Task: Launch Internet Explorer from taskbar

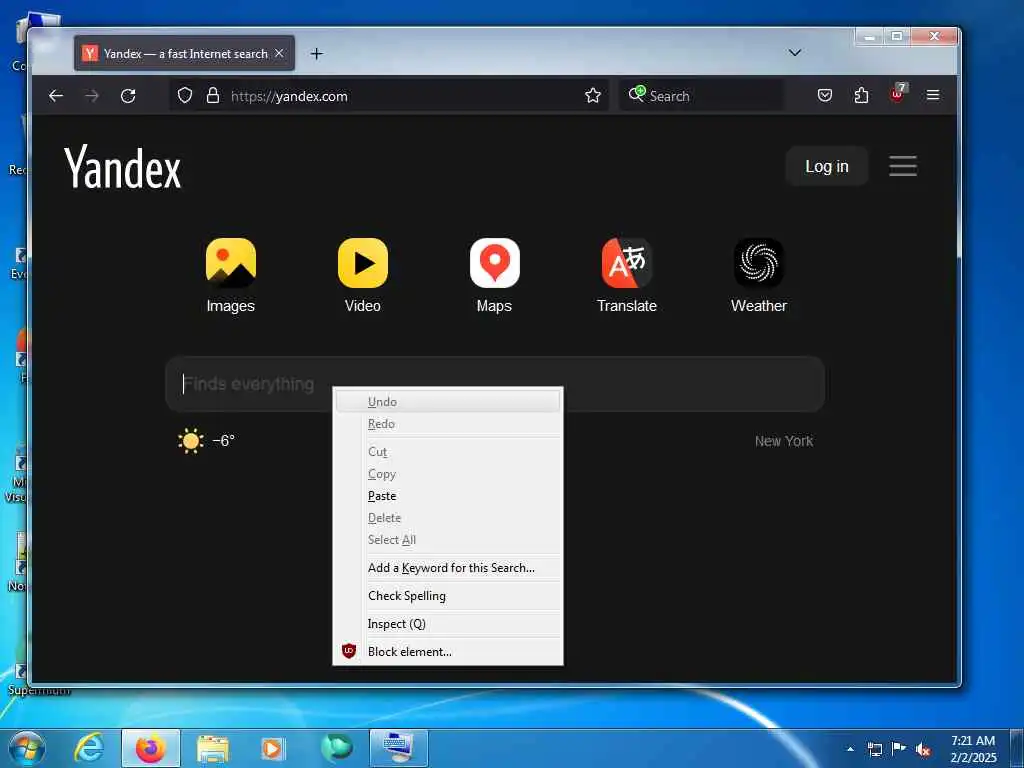Action: (88, 748)
